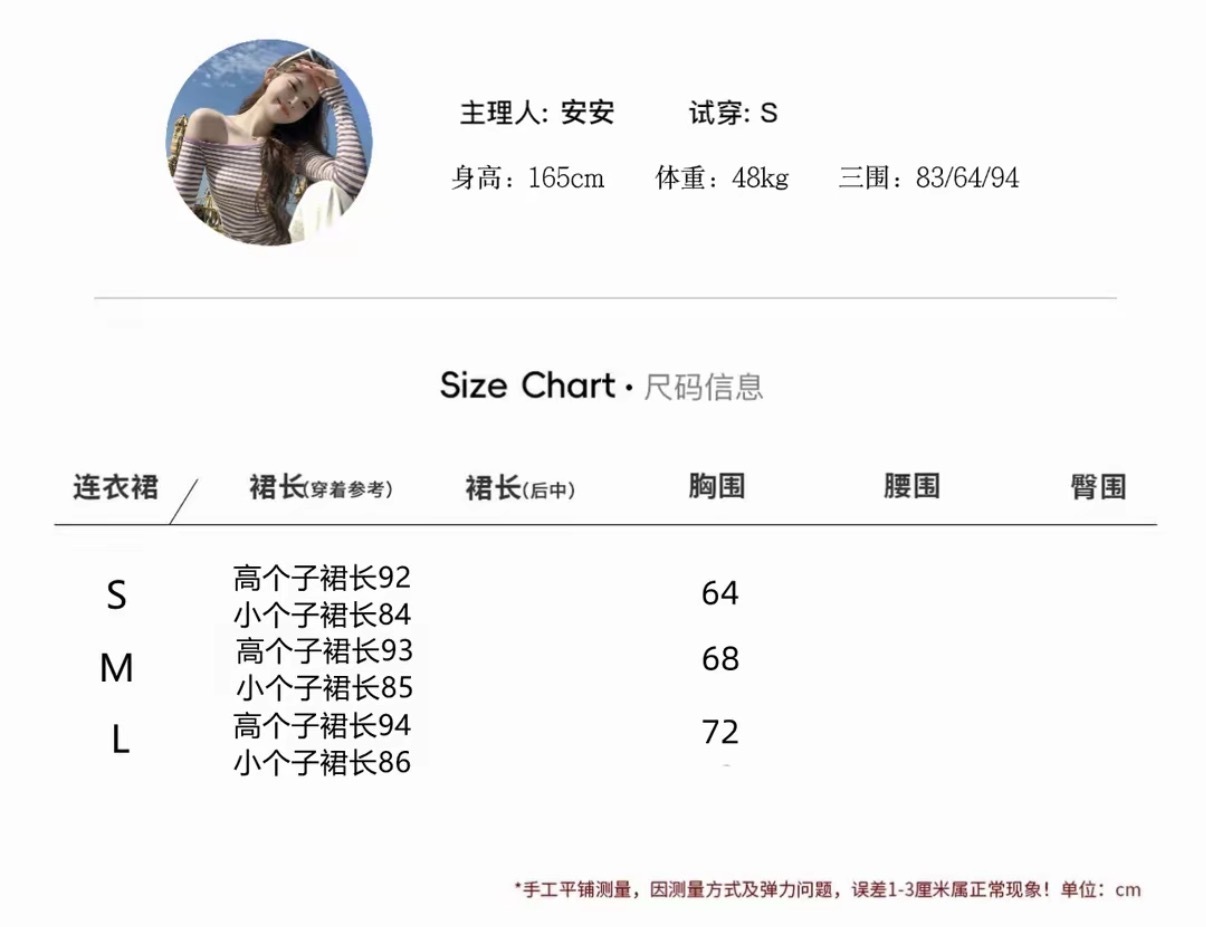Select the M size row label
The image size is (1206, 927).
click(x=117, y=668)
